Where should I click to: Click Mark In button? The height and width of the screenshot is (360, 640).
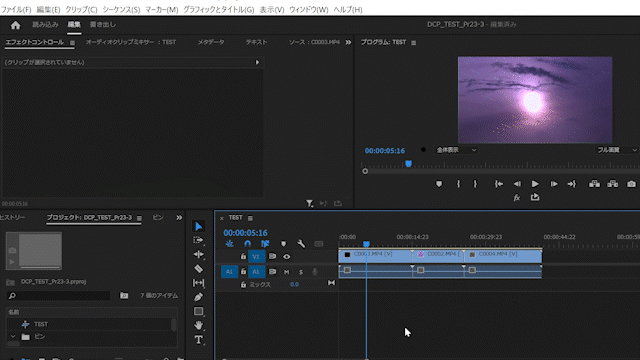[458, 184]
